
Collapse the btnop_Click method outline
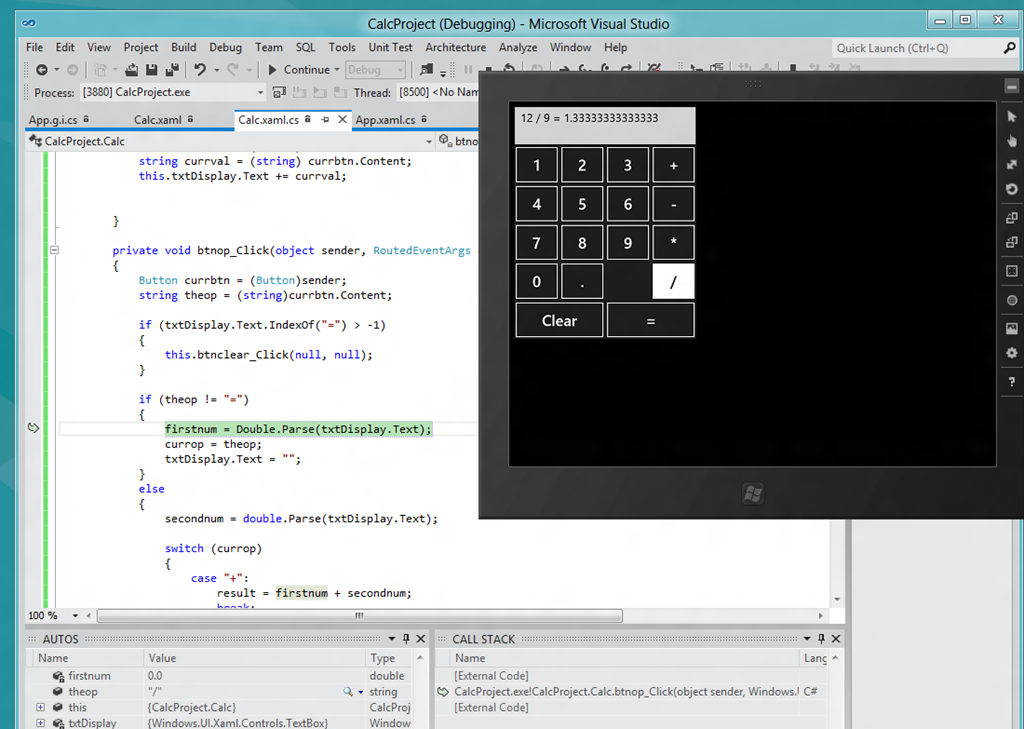coord(55,250)
